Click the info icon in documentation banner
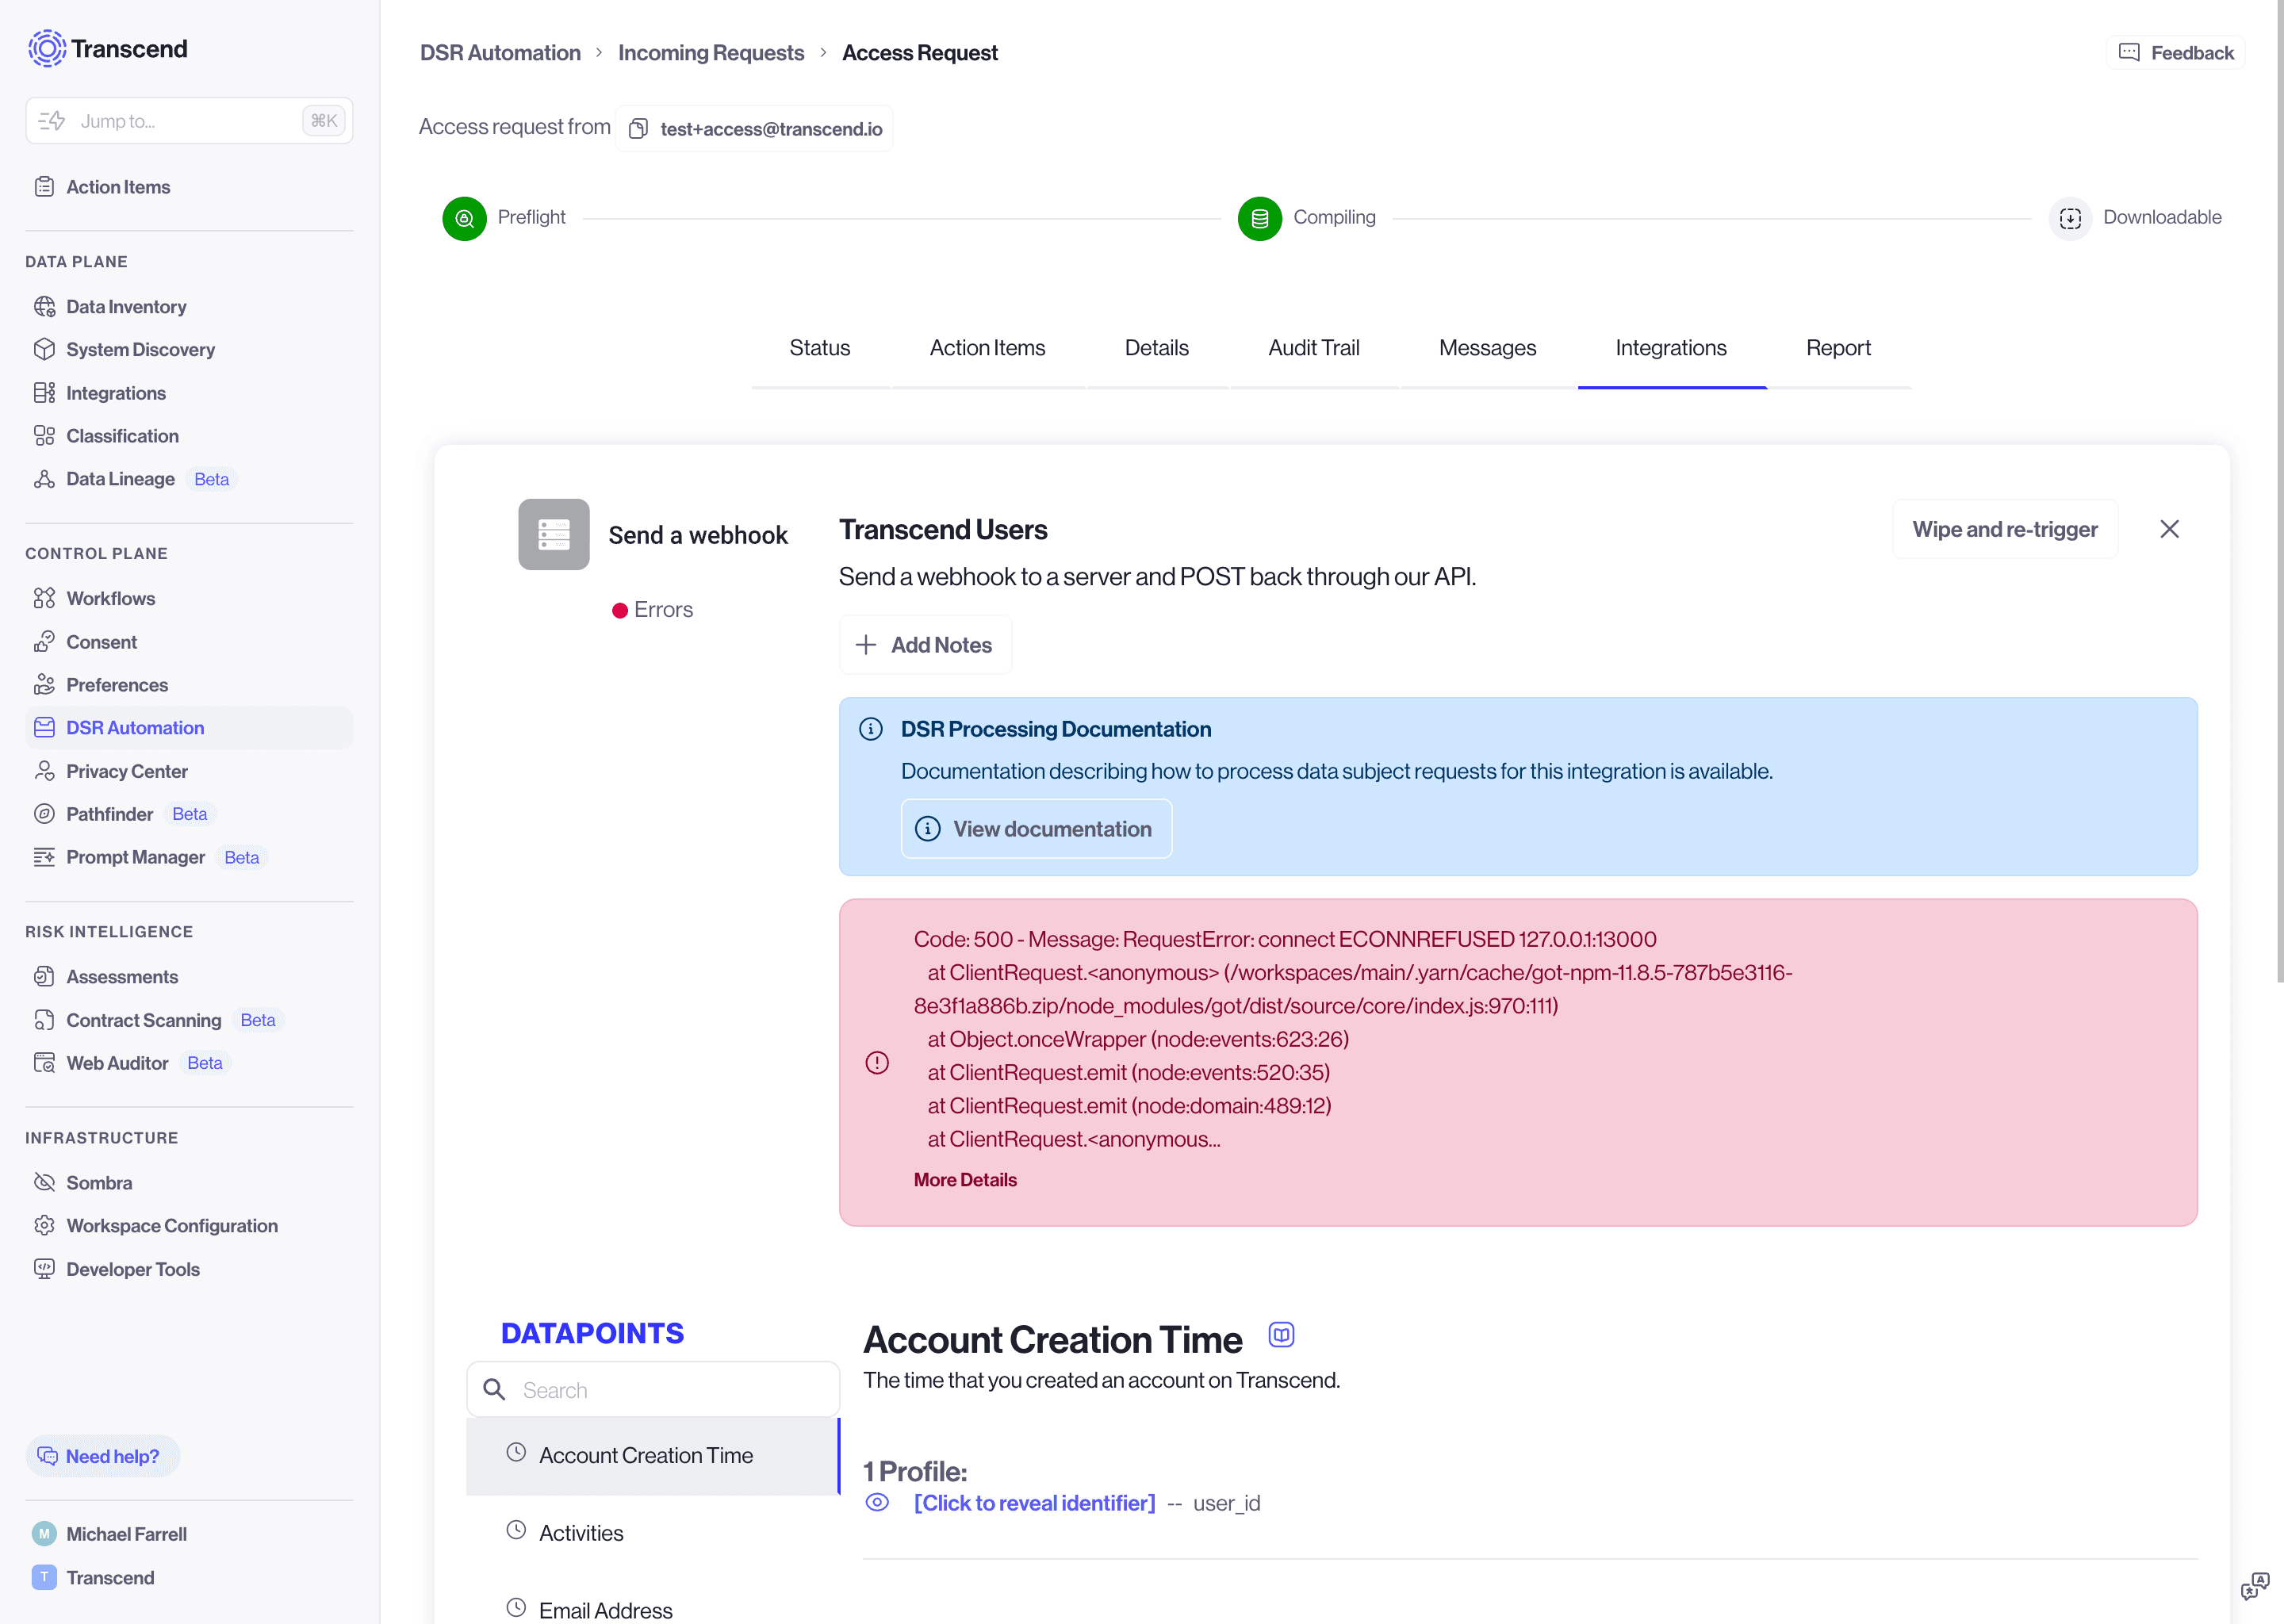 pyautogui.click(x=871, y=729)
